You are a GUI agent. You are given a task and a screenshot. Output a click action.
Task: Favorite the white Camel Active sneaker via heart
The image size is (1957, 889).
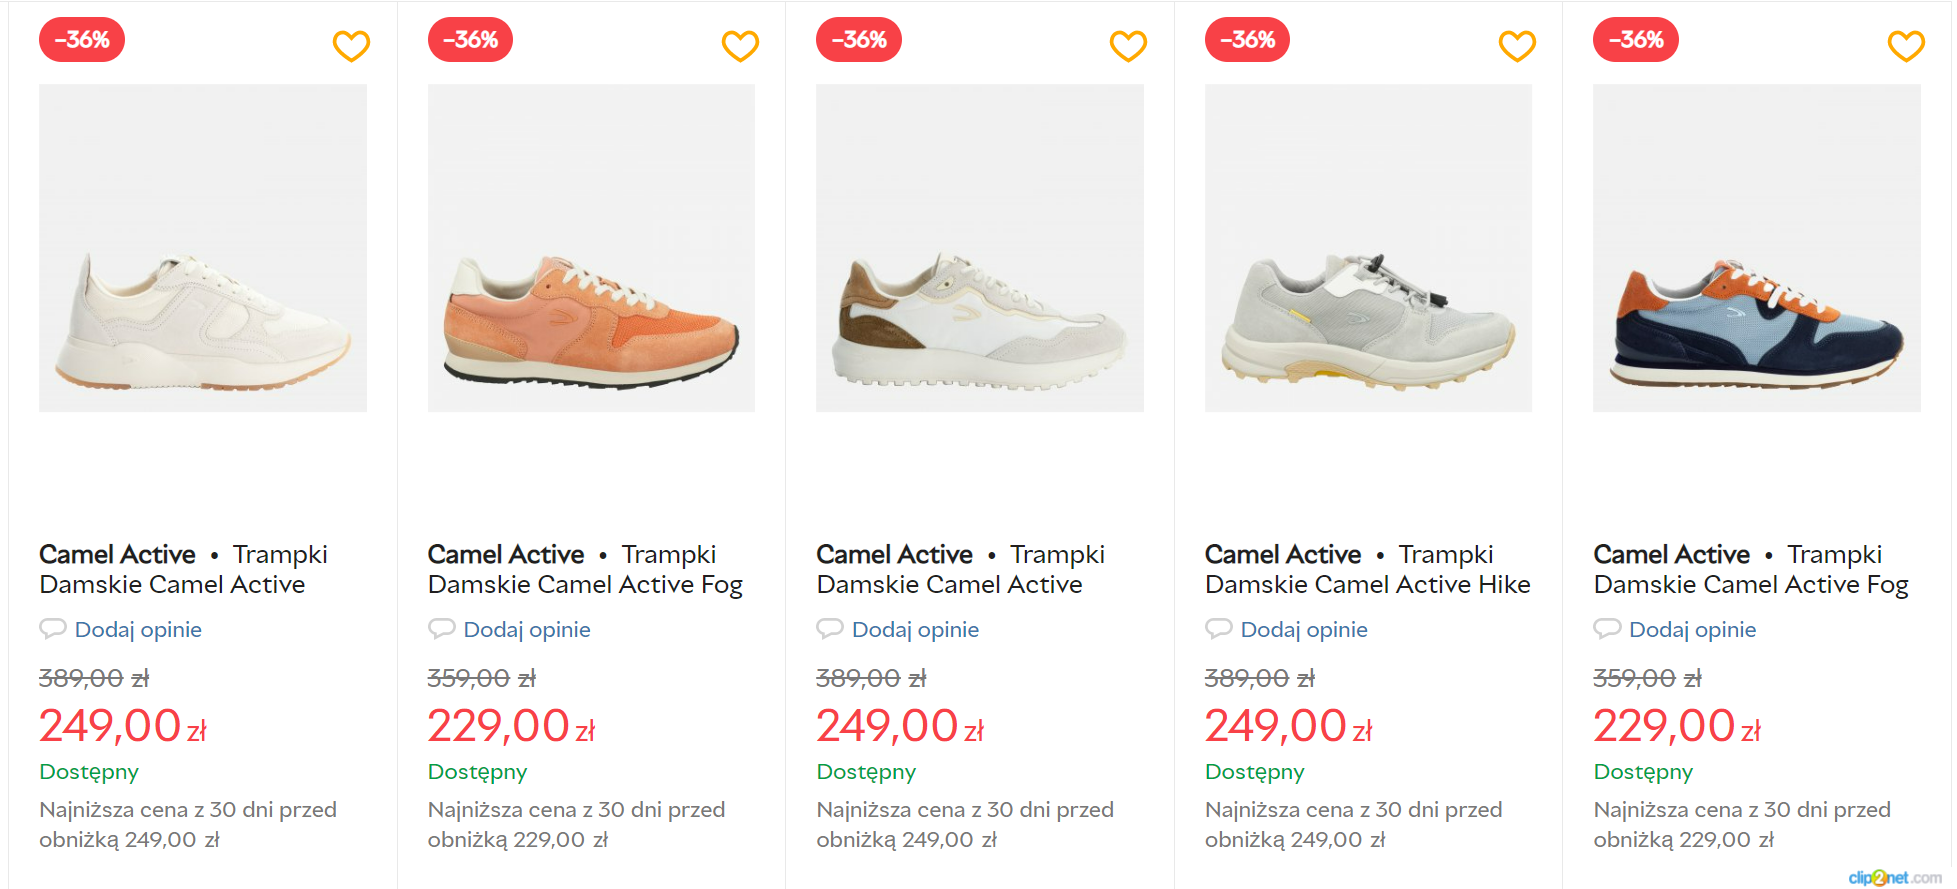pos(351,46)
